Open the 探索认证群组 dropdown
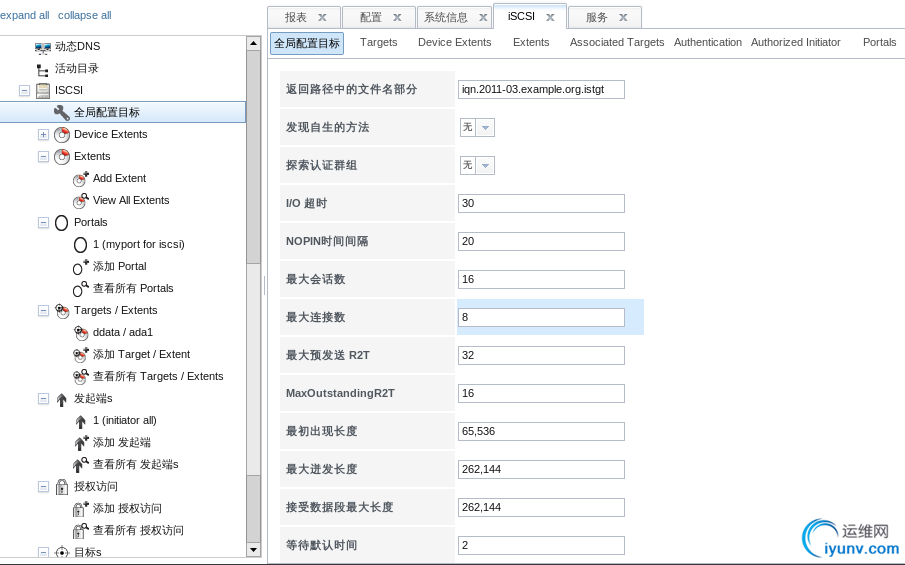905x565 pixels. point(485,165)
